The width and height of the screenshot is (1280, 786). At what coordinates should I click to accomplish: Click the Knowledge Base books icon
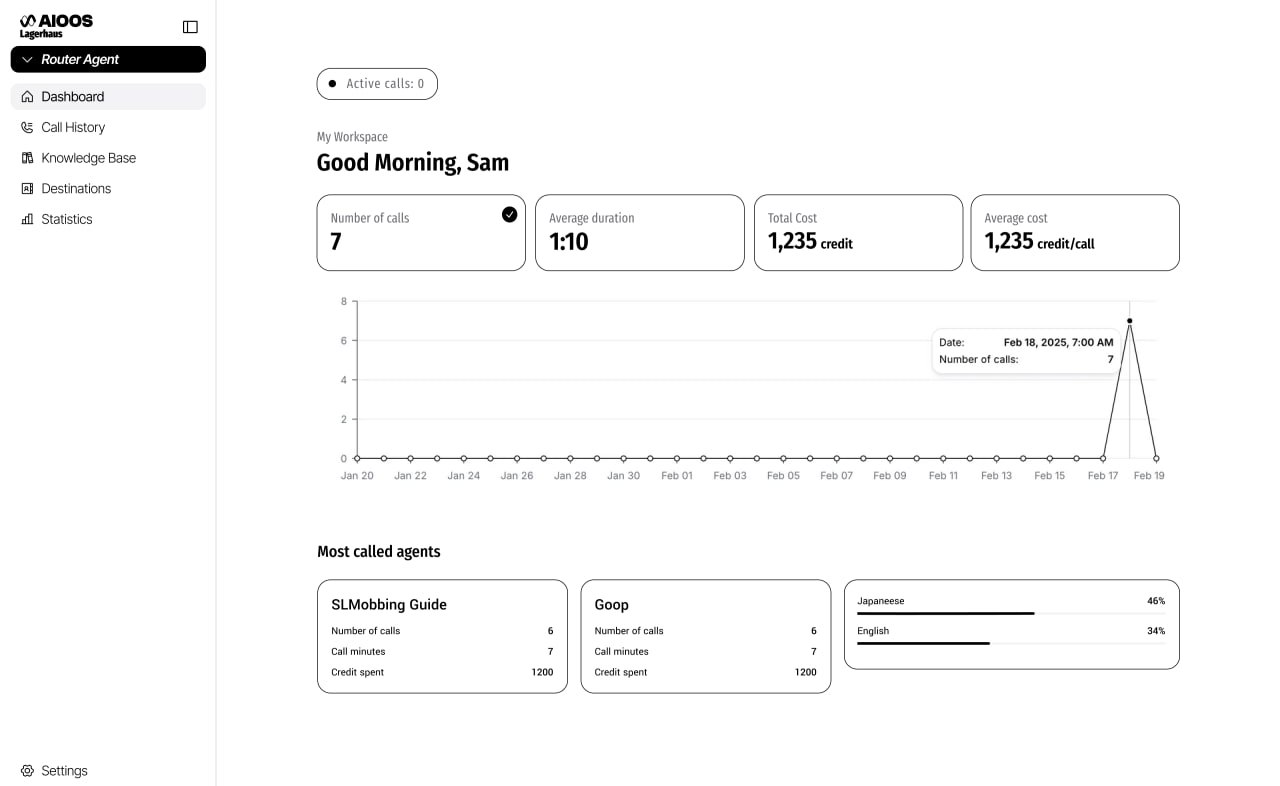(27, 158)
